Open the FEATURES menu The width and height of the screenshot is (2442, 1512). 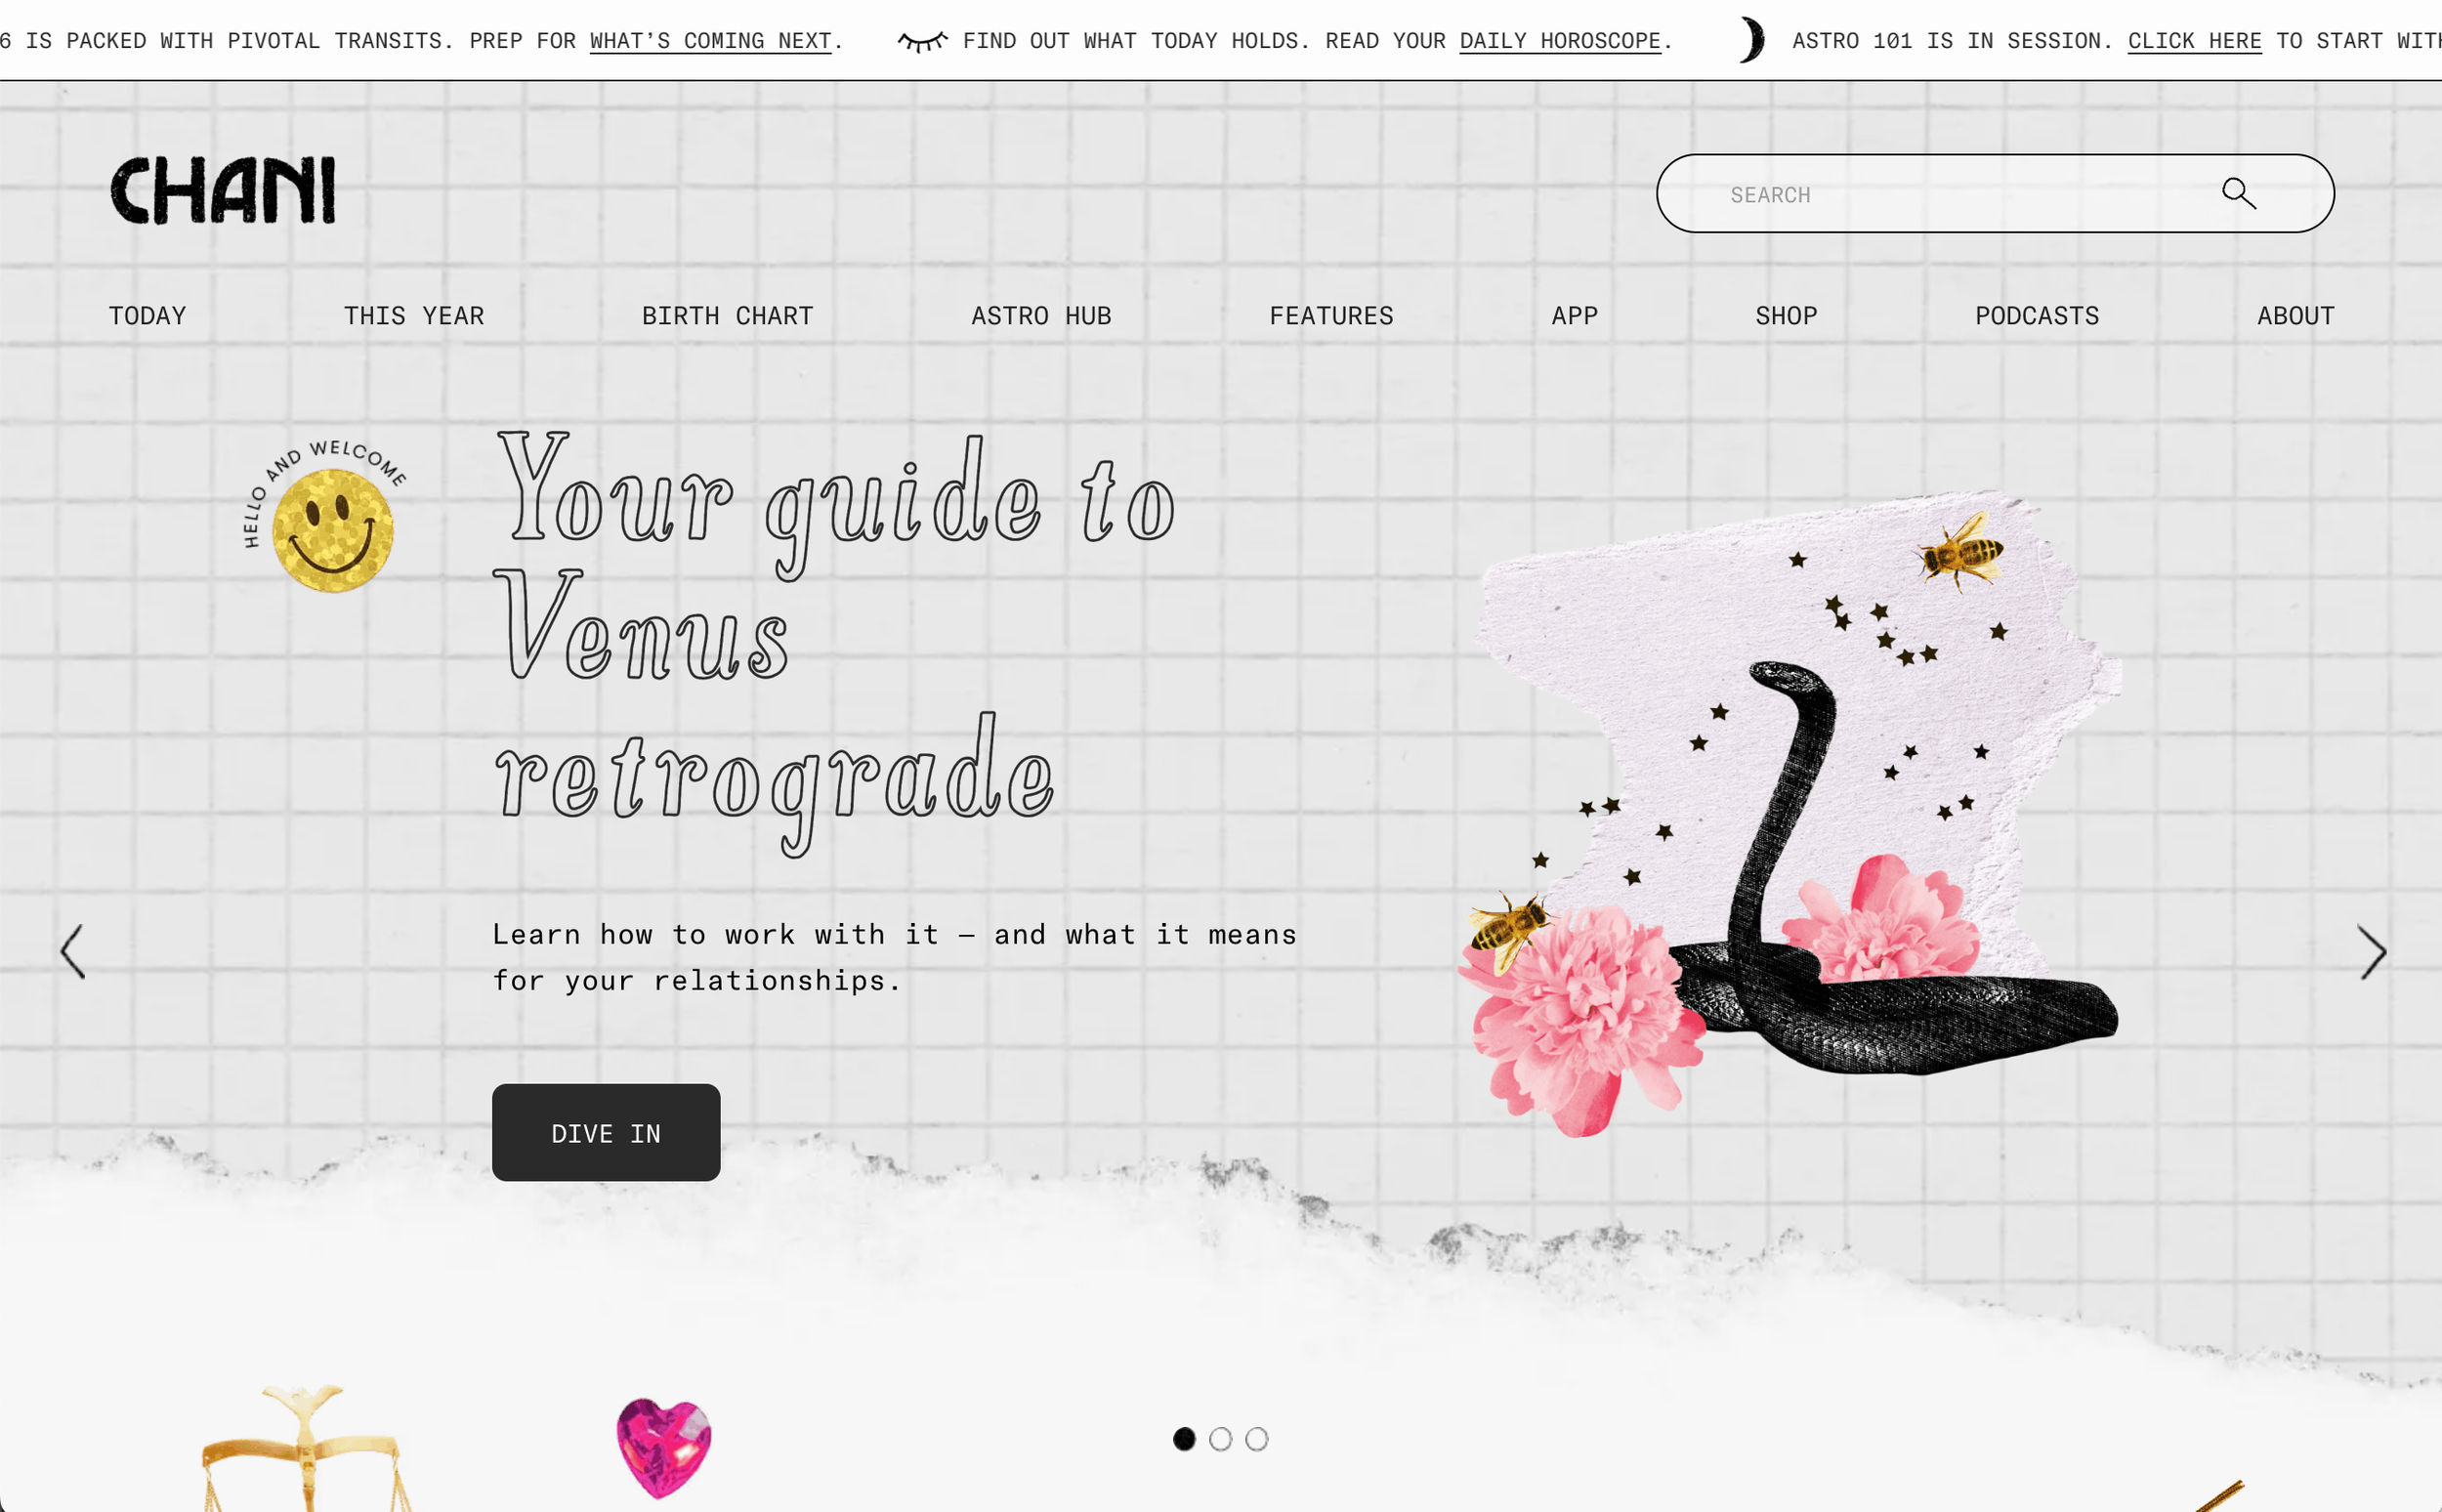pos(1331,316)
